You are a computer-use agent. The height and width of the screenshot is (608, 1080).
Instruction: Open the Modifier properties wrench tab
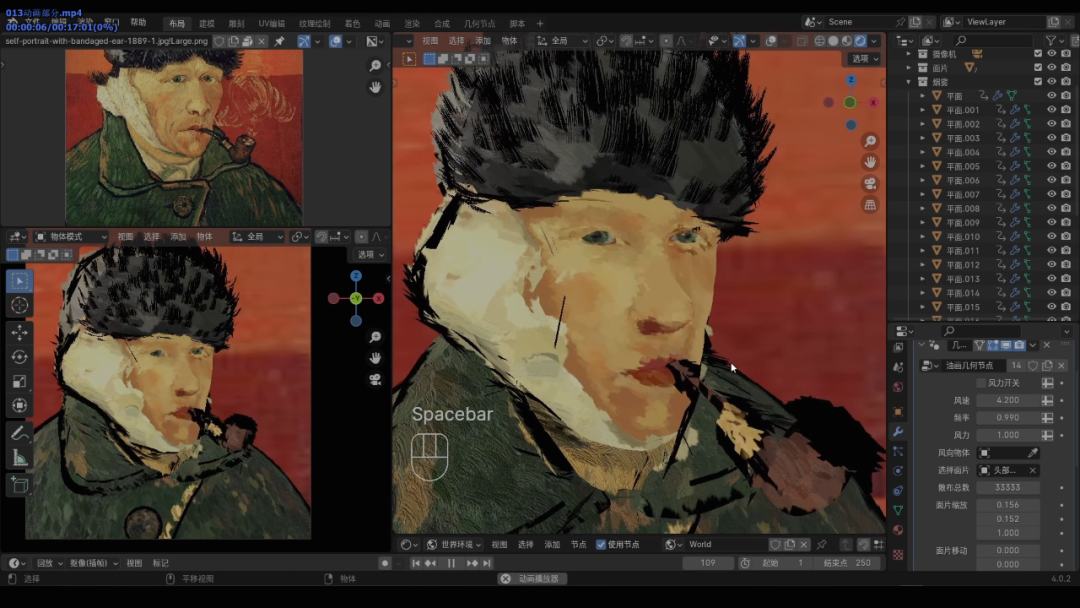pos(898,432)
